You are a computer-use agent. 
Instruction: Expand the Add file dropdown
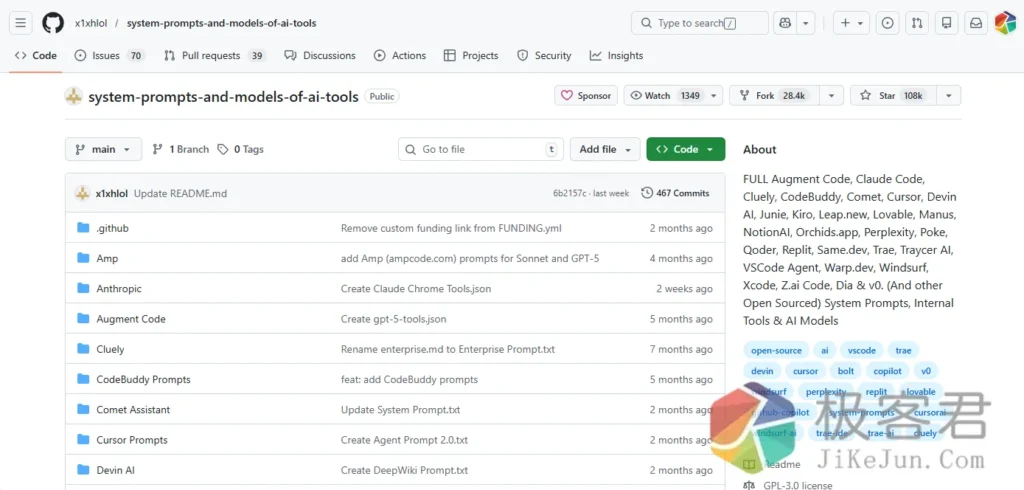pos(604,149)
